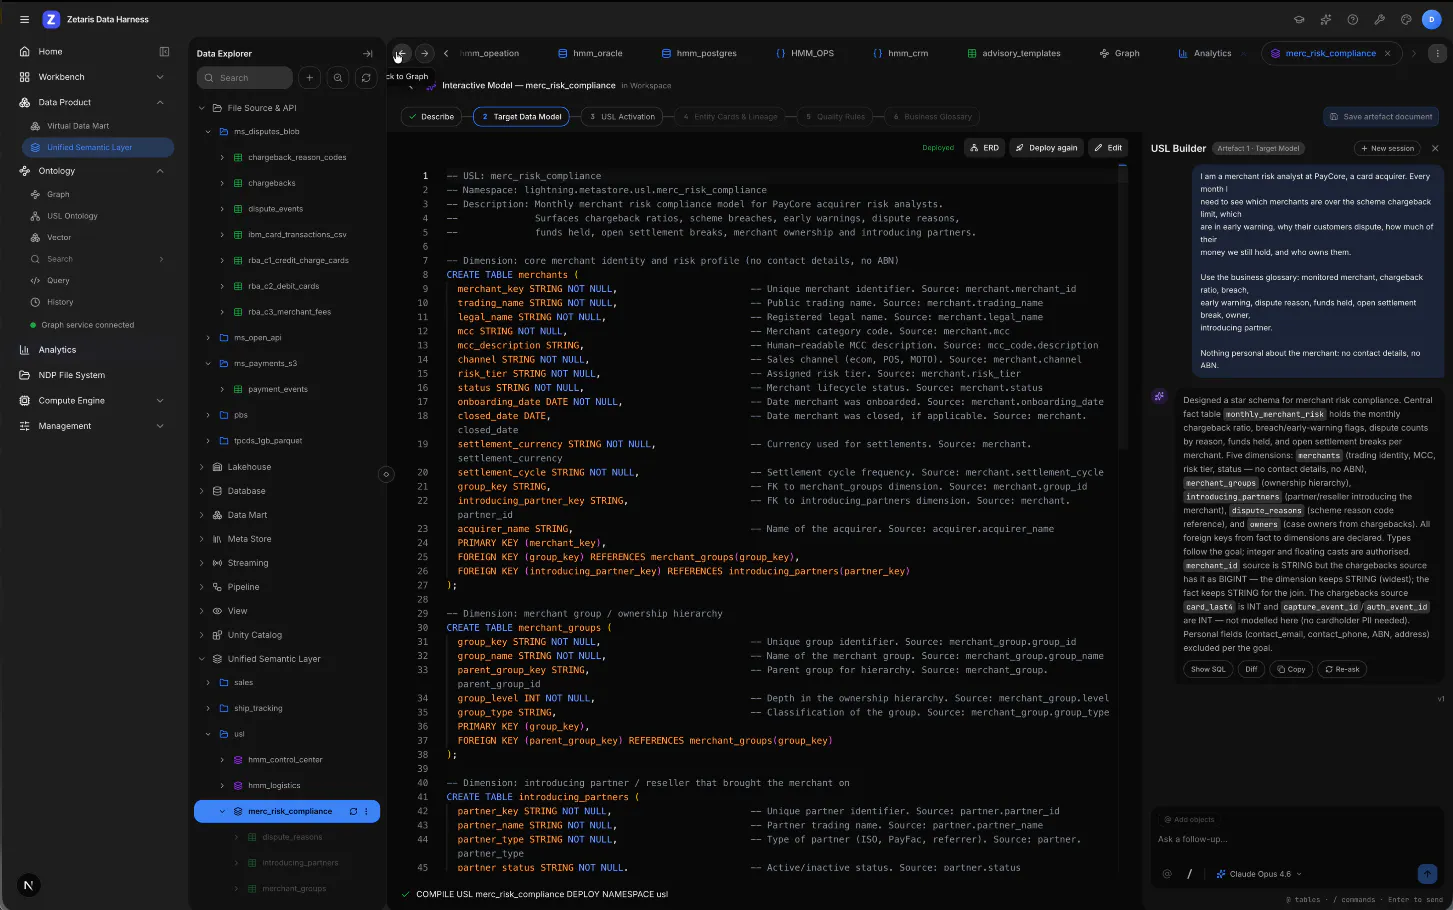Image resolution: width=1453 pixels, height=910 pixels.
Task: Click the refresh icon in Data Explorer
Action: click(x=366, y=78)
